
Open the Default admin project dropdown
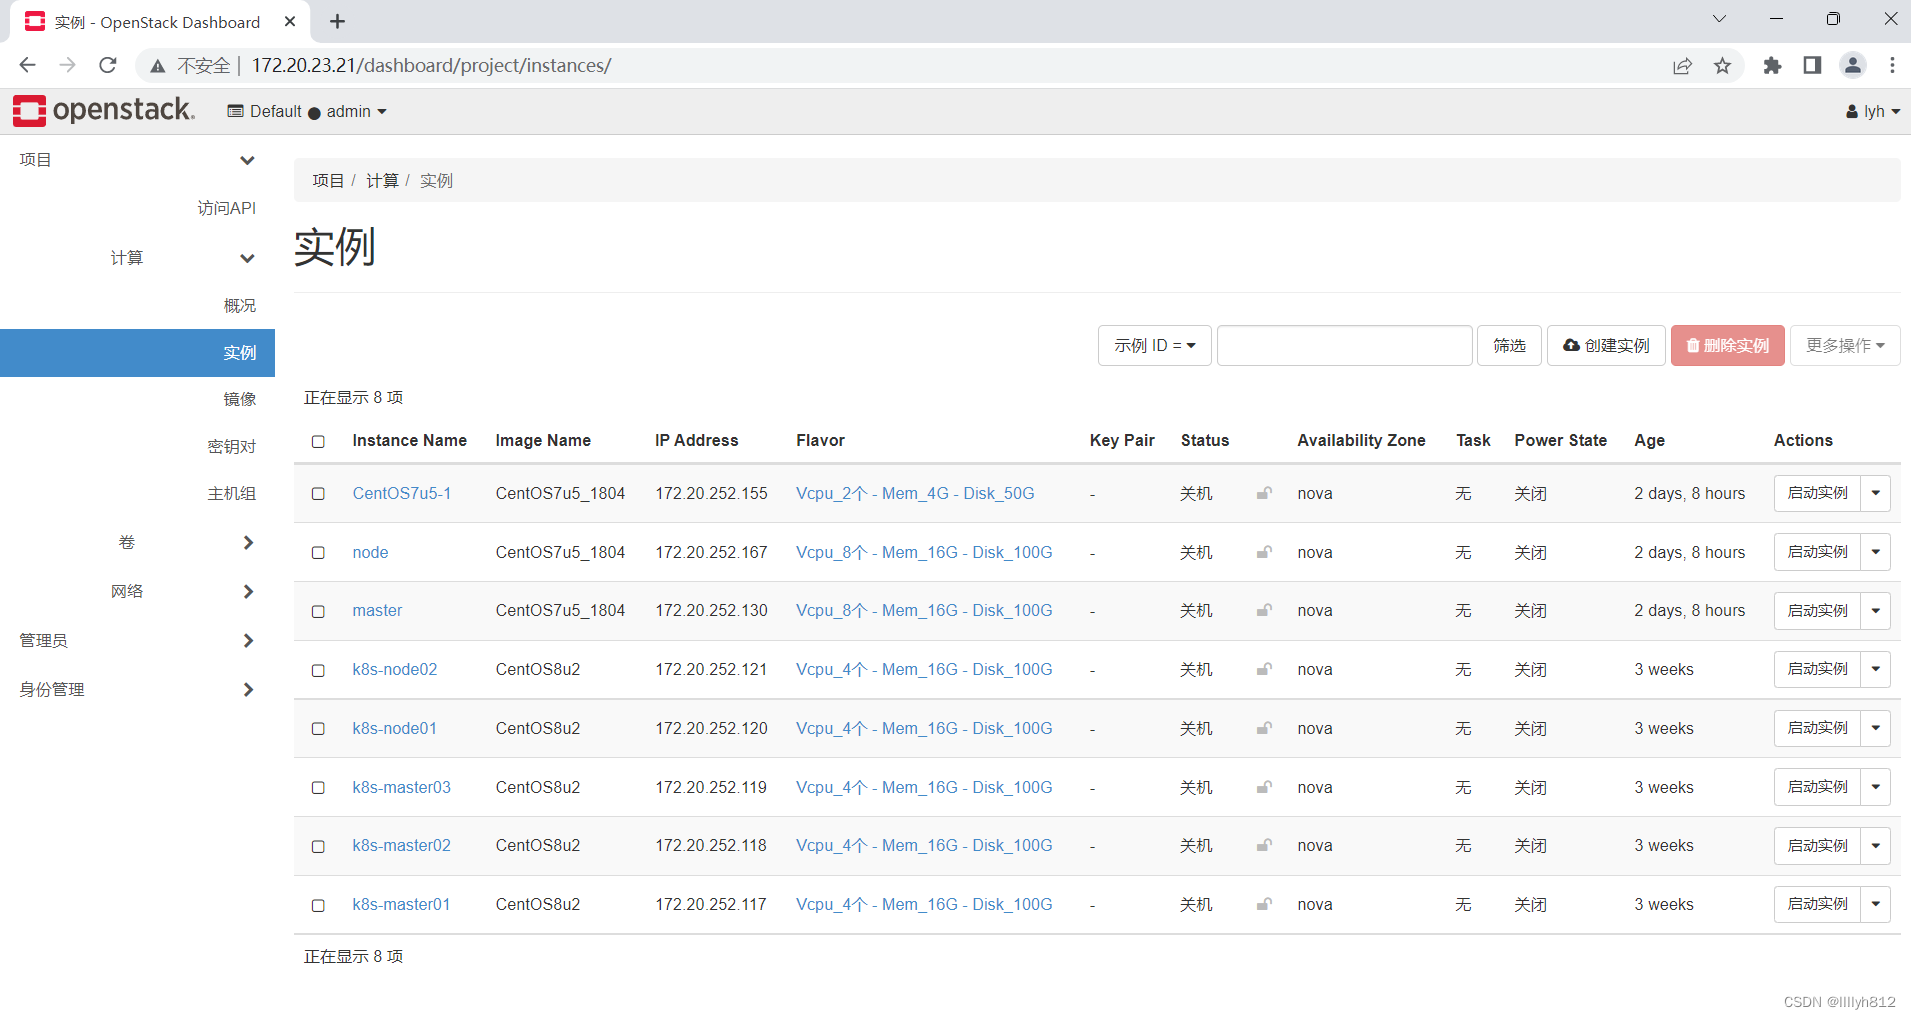[306, 111]
